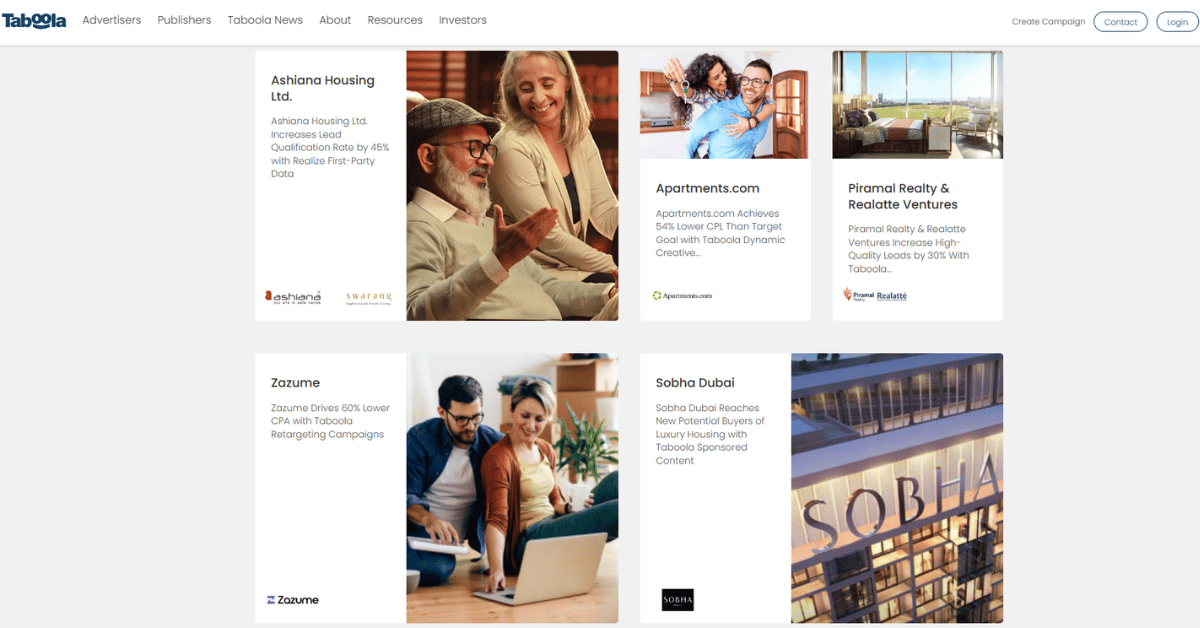Click the bedroom view photo in Piramal card

[917, 105]
